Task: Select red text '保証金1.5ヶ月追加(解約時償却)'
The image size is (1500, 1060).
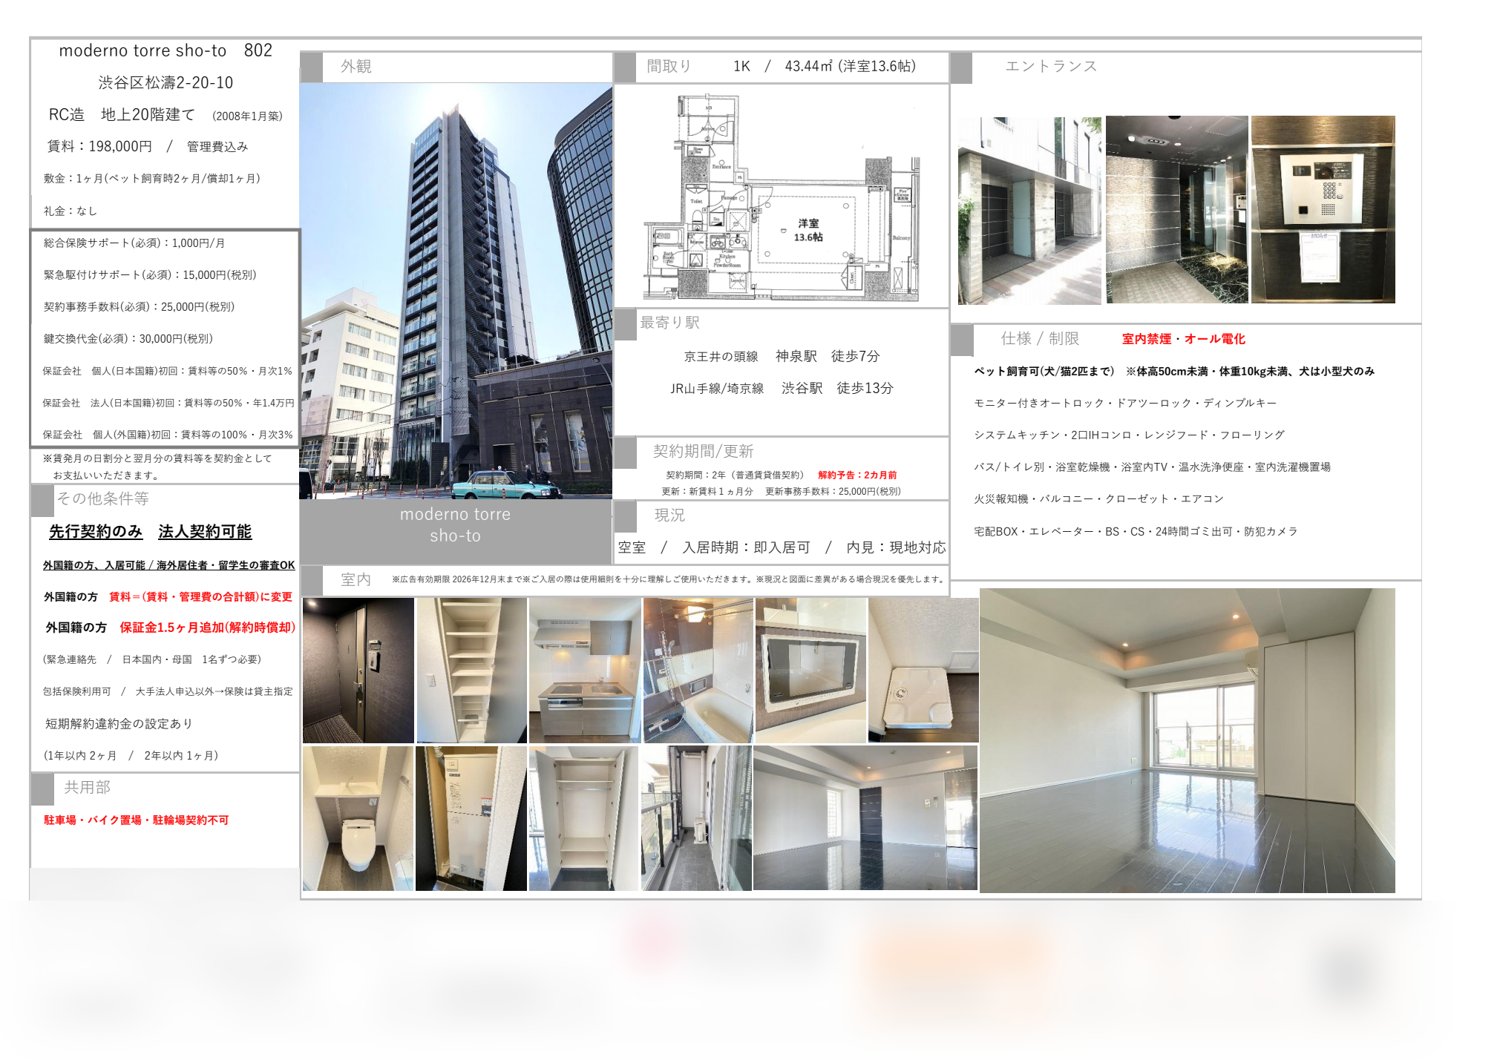Action: click(207, 628)
